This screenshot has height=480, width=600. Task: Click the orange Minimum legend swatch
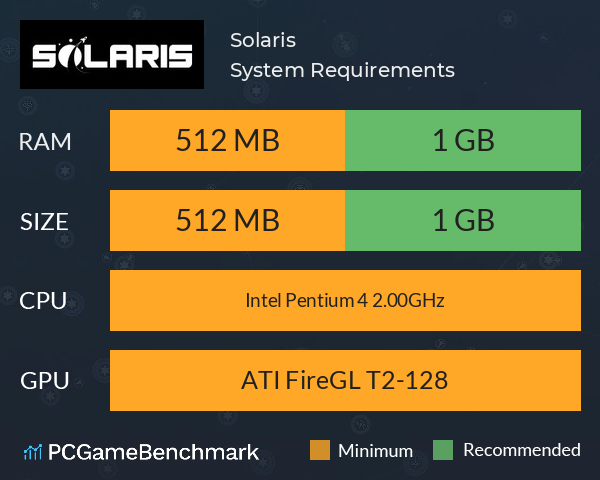pos(320,450)
